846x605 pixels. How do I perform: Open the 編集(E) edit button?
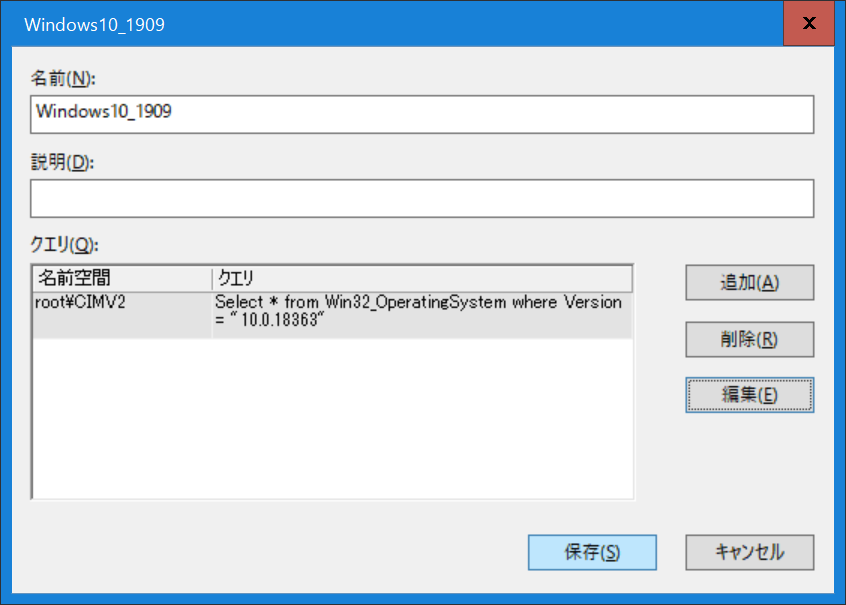pos(749,395)
